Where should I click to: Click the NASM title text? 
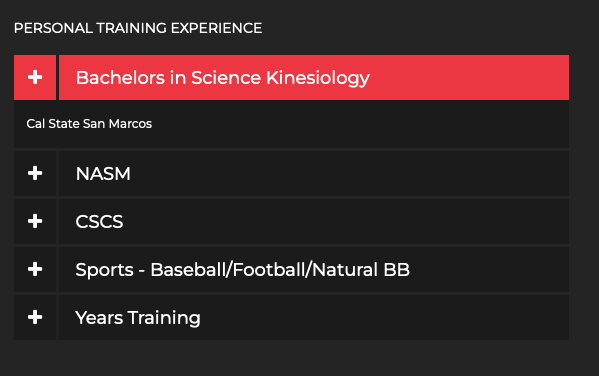pyautogui.click(x=103, y=174)
